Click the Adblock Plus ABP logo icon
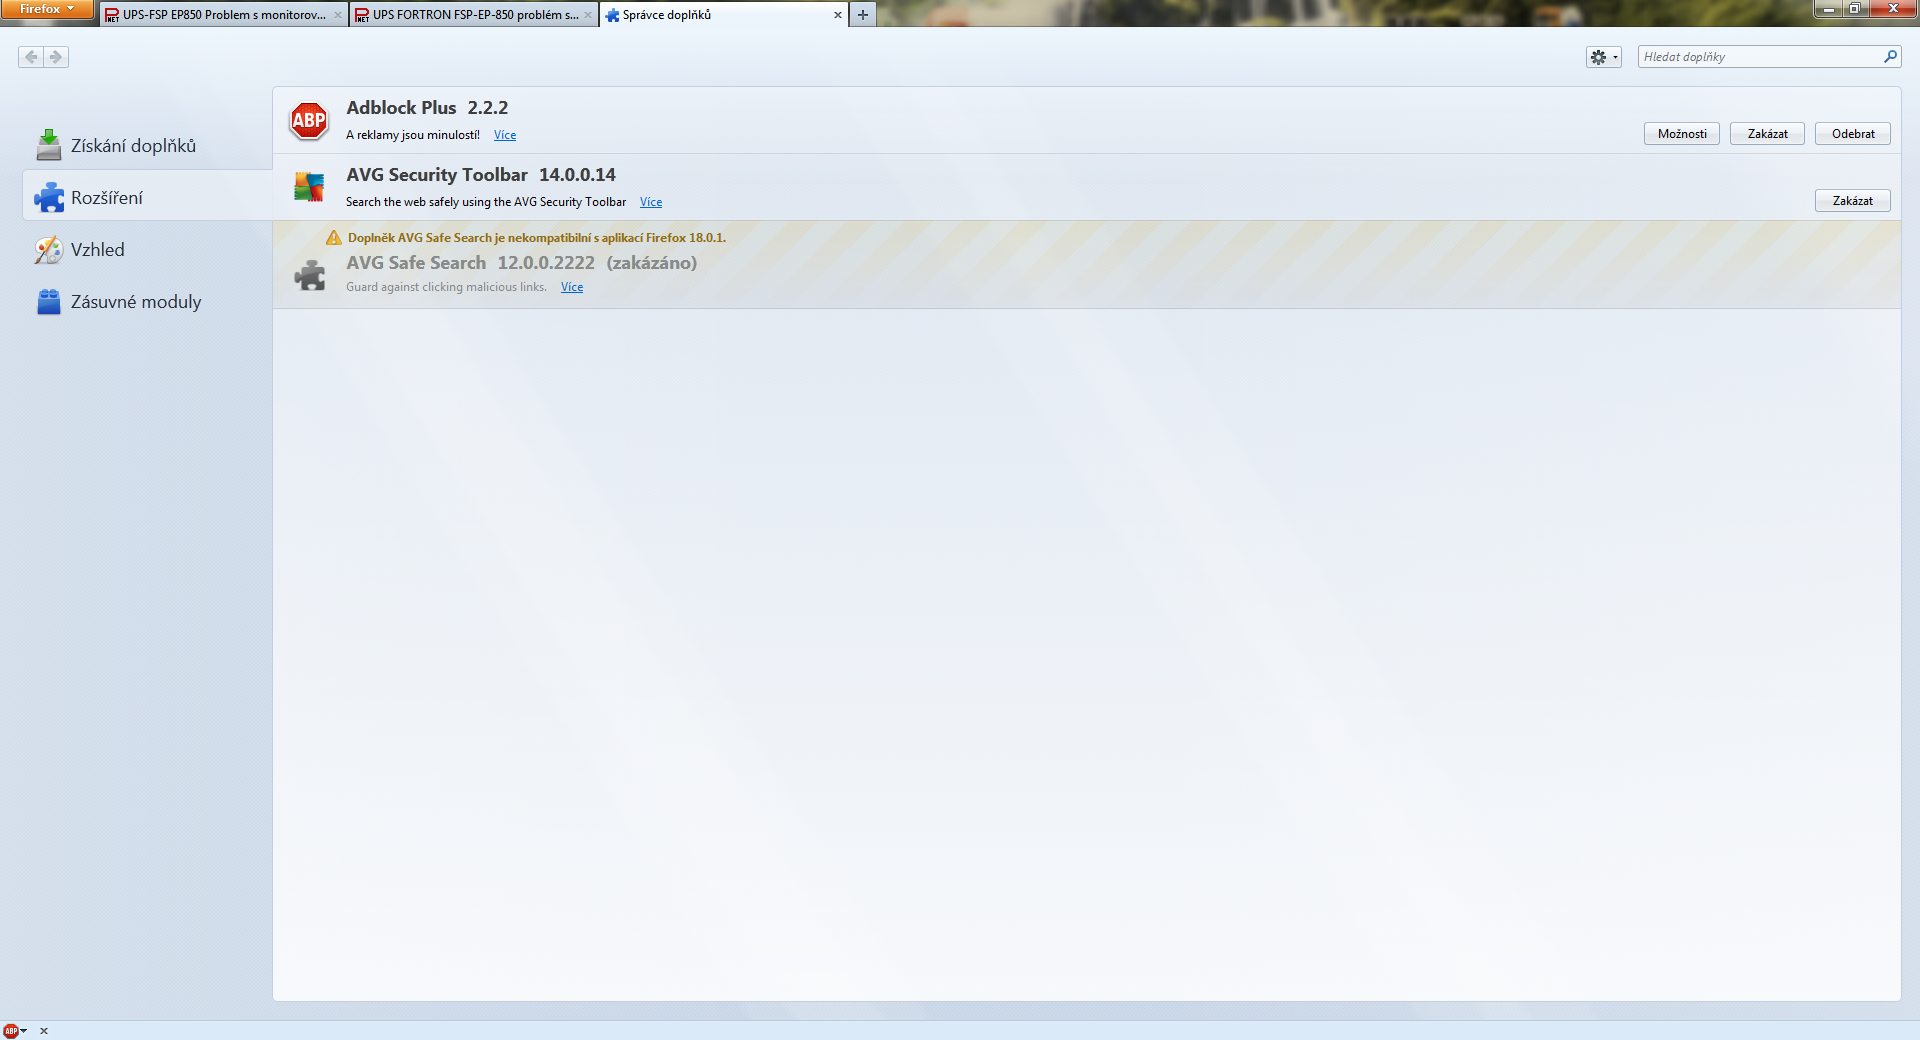Screen dimensions: 1920x1040 [309, 121]
